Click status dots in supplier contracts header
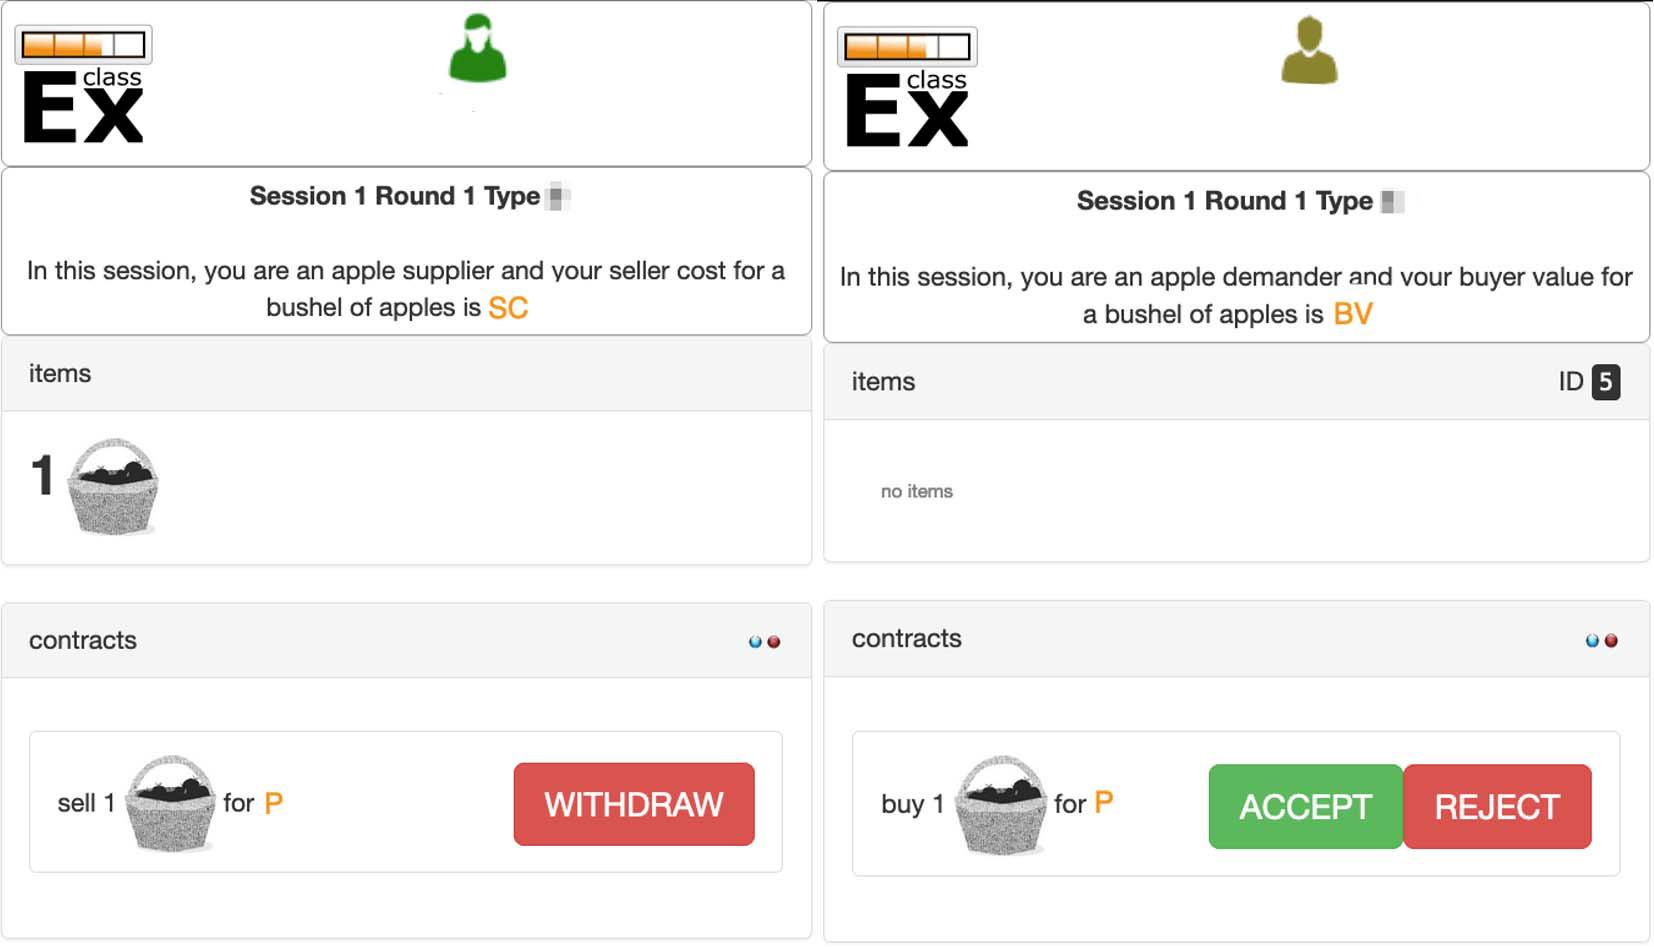Viewport: 1654px width, 947px height. click(764, 642)
